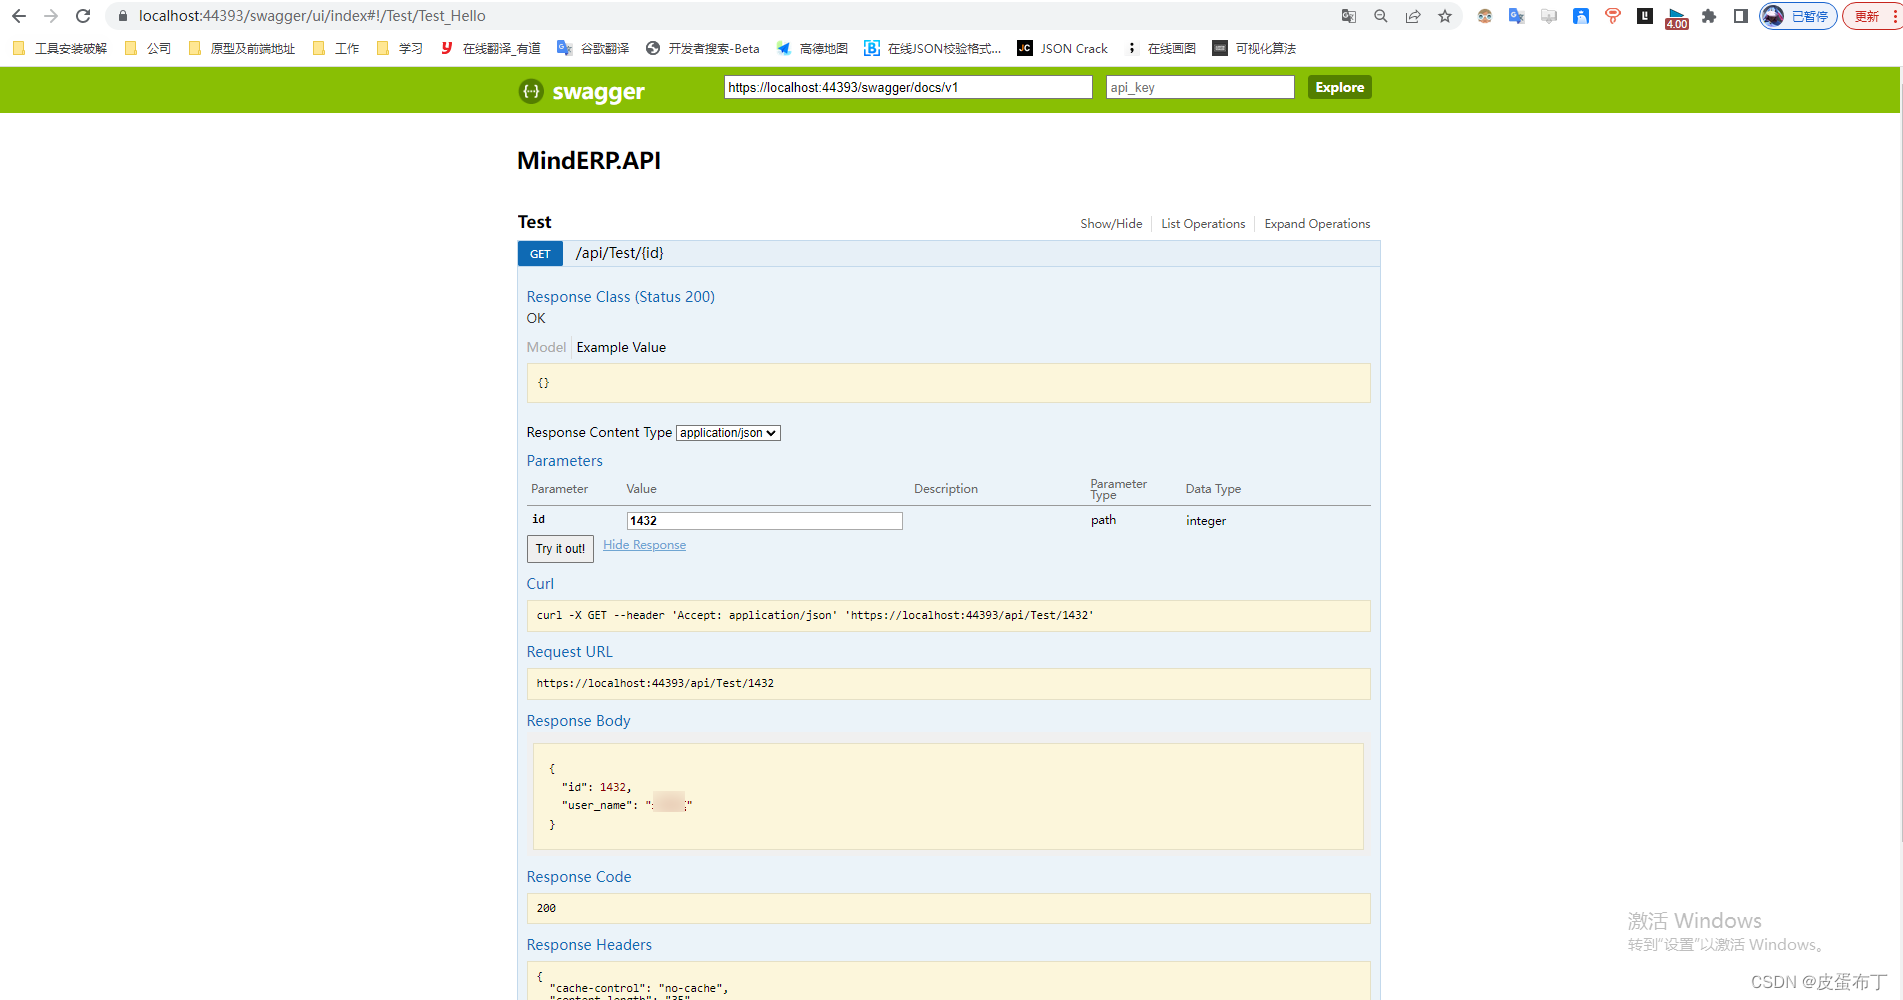Viewport: 1903px width, 1000px height.
Task: Open the 在线翻译_有道 bookmark
Action: pyautogui.click(x=491, y=48)
